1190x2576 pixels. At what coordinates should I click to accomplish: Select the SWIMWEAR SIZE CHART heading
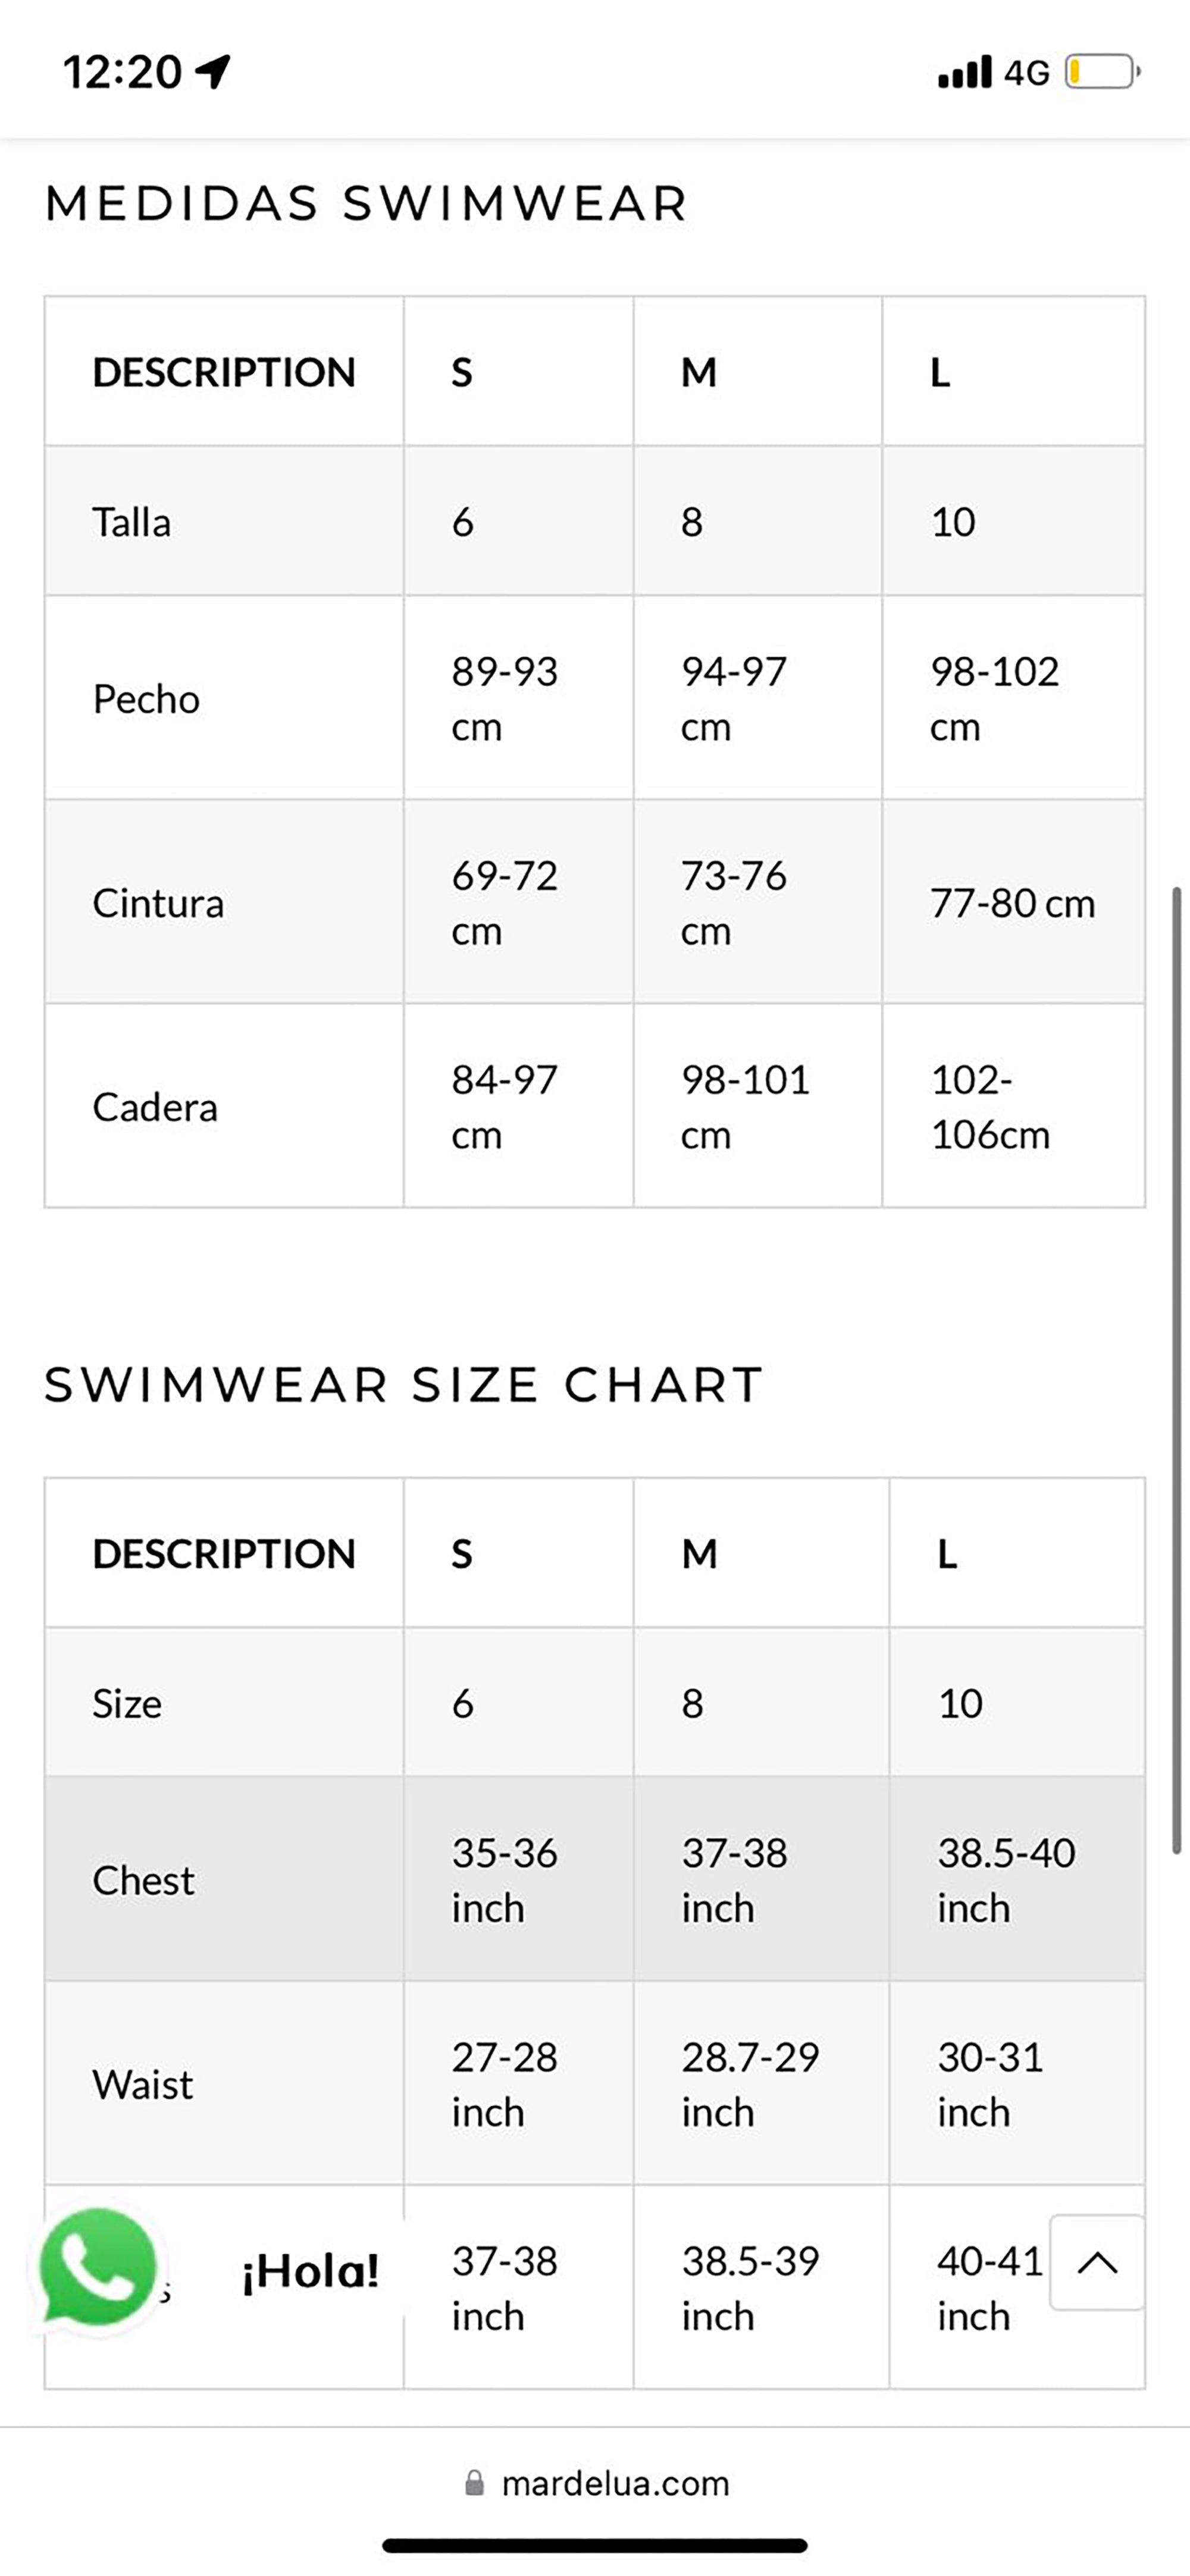(403, 1385)
